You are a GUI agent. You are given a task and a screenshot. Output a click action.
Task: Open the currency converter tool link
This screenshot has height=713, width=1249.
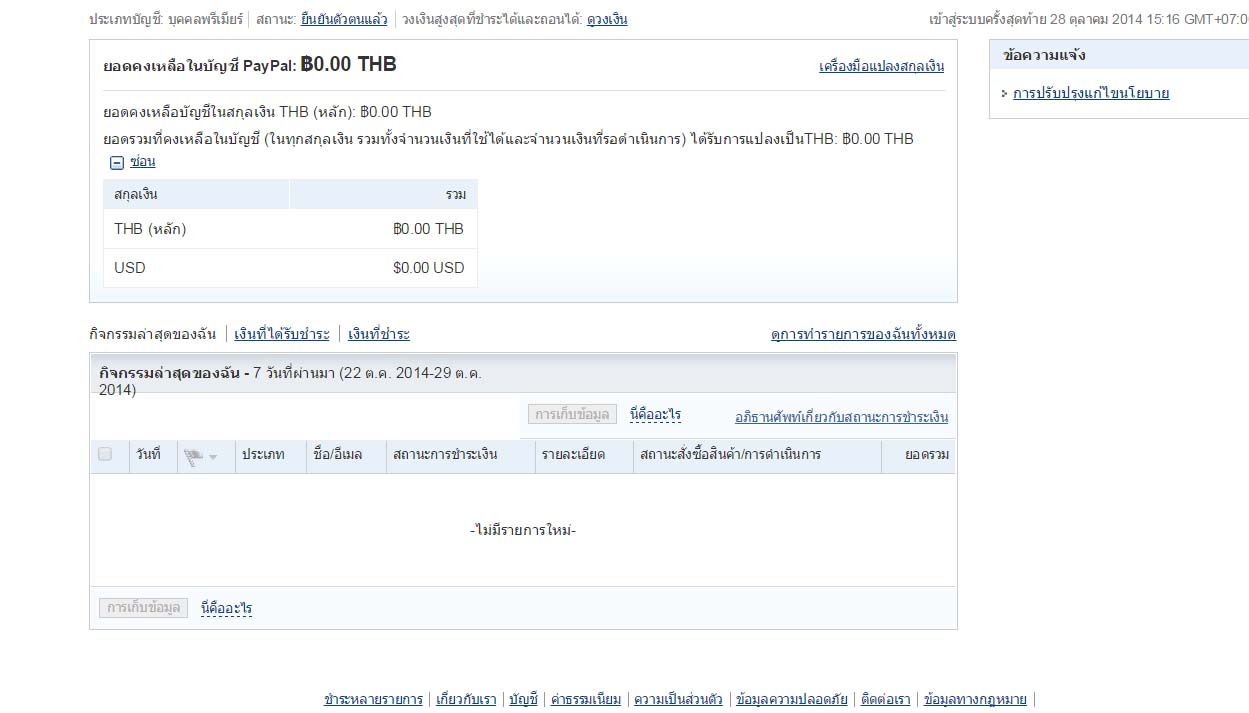coord(881,66)
